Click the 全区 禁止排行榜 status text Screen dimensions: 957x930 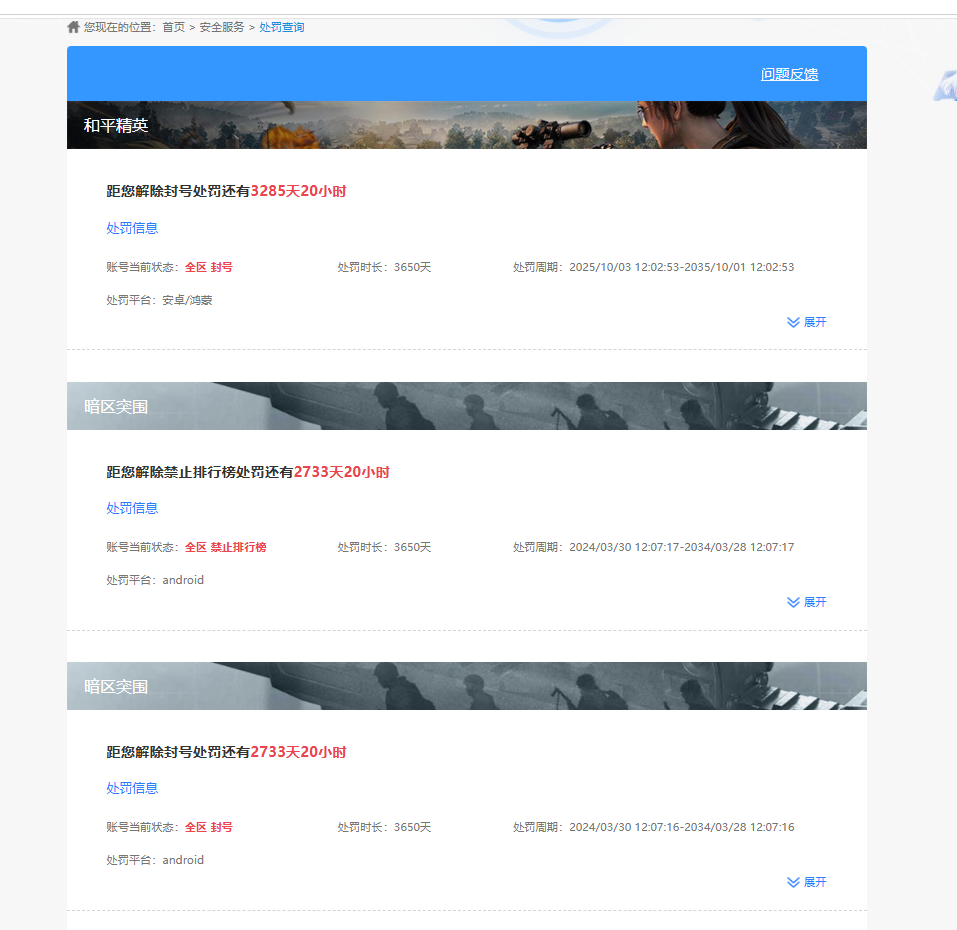click(226, 547)
